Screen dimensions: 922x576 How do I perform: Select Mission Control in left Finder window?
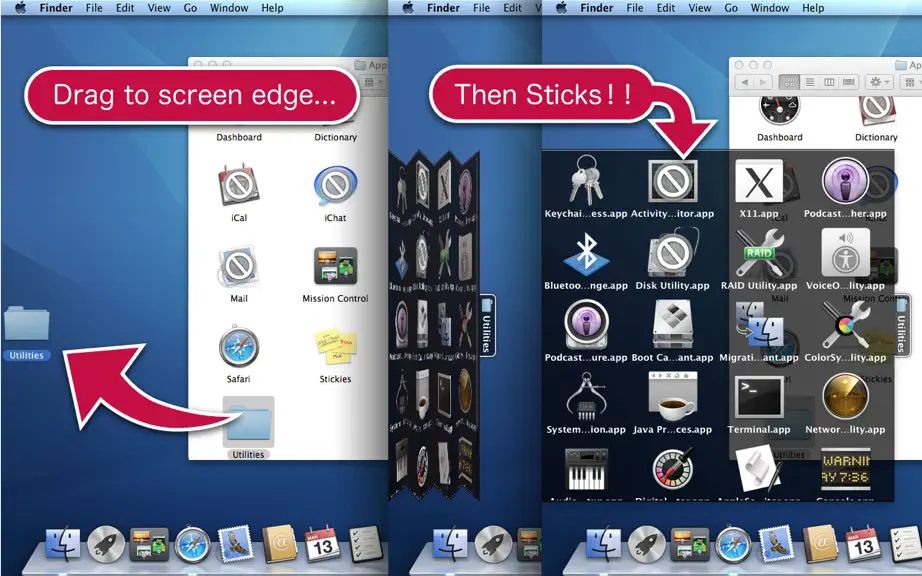pos(335,267)
